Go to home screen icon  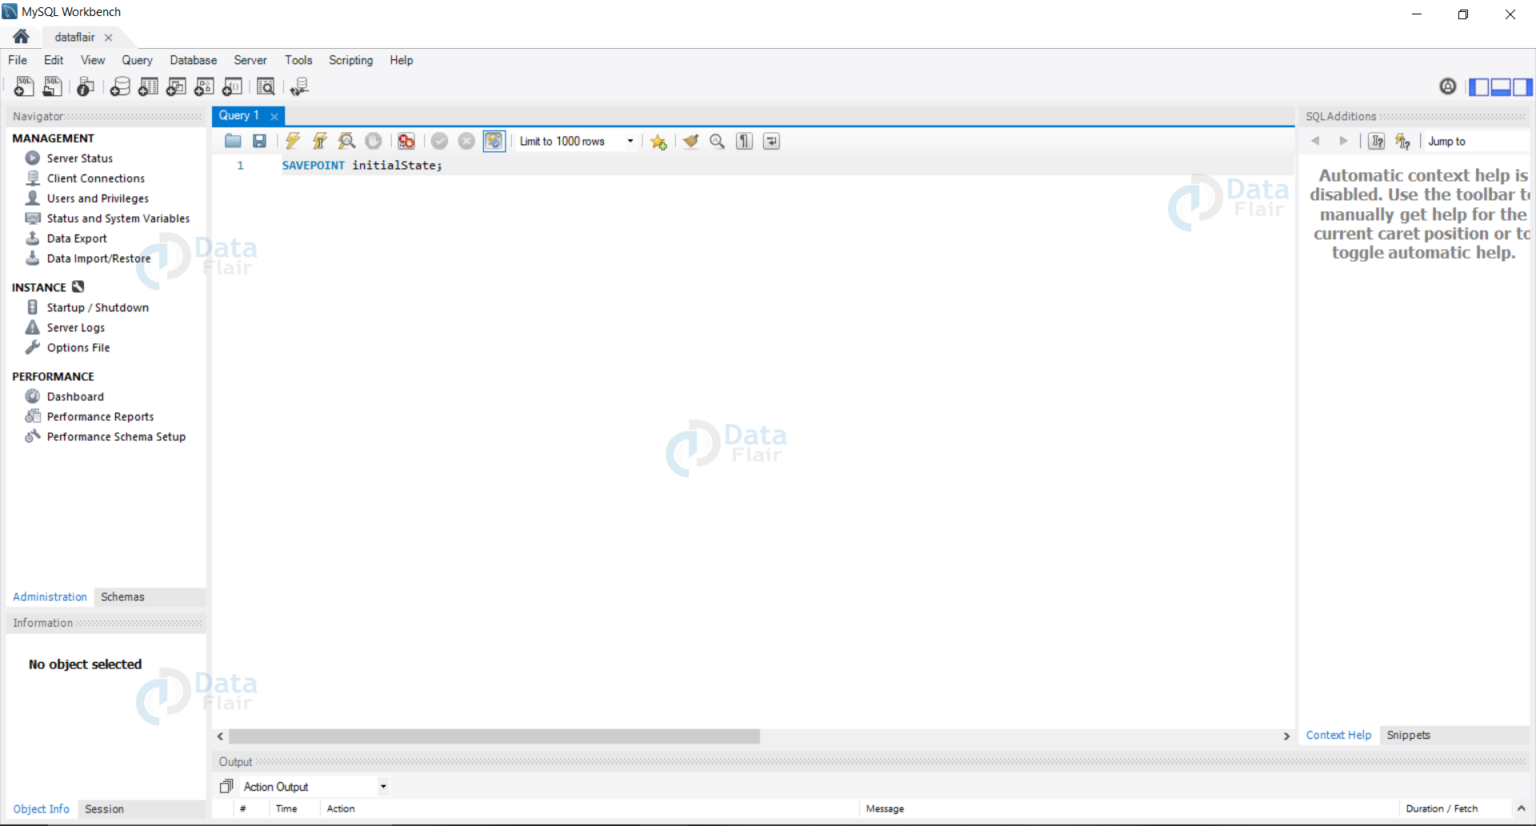coord(21,37)
